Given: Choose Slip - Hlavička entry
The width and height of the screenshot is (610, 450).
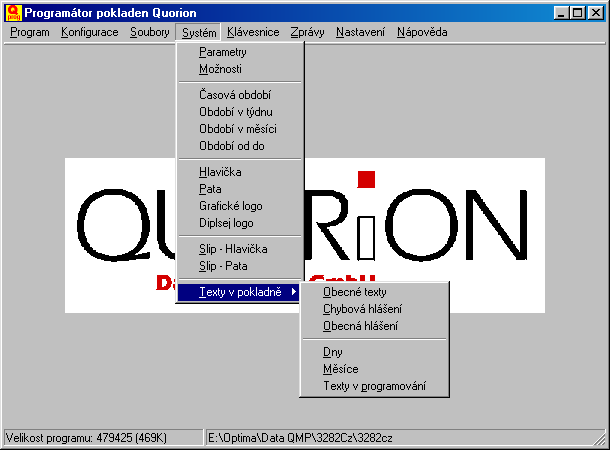Looking at the screenshot, I should coord(240,249).
